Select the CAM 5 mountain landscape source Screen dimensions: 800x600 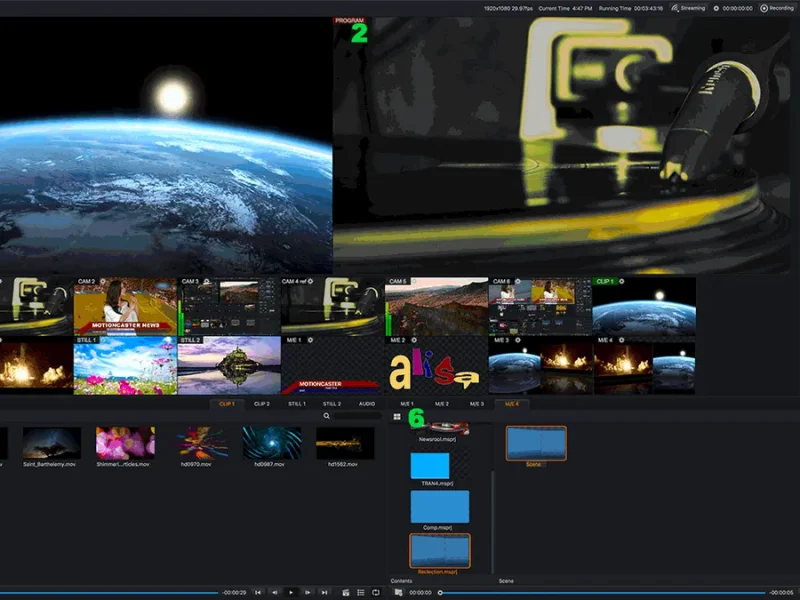[x=437, y=306]
